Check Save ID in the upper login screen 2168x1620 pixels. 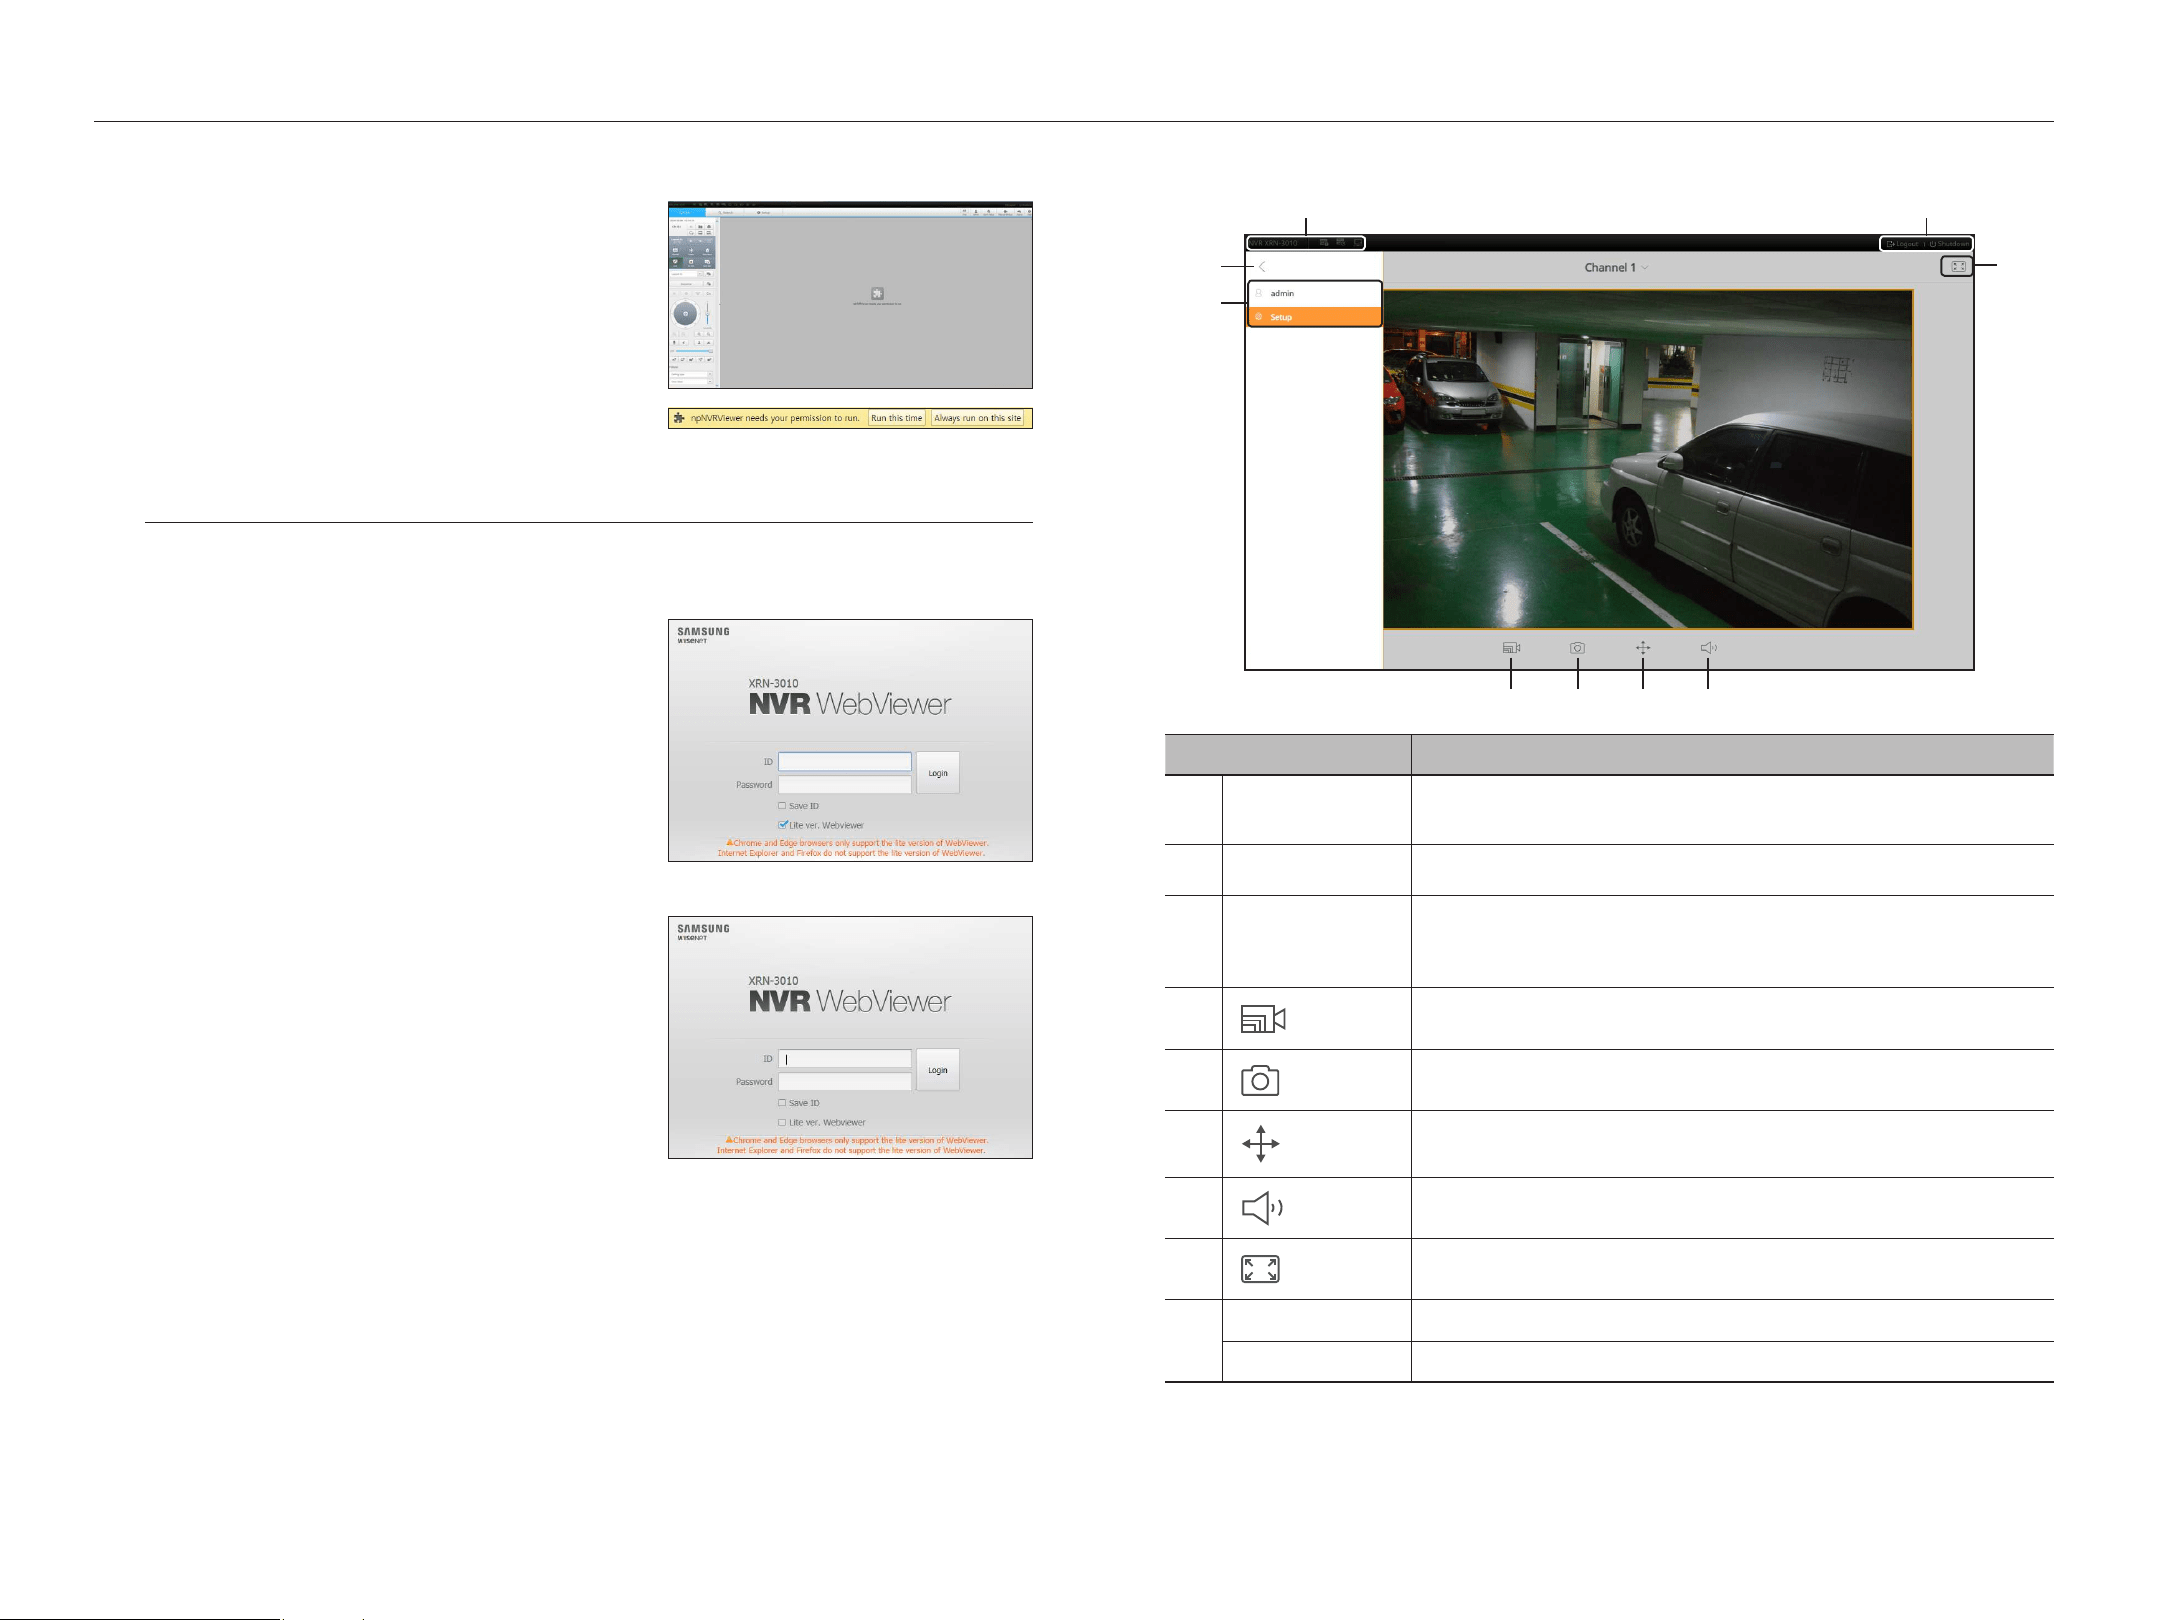tap(782, 806)
